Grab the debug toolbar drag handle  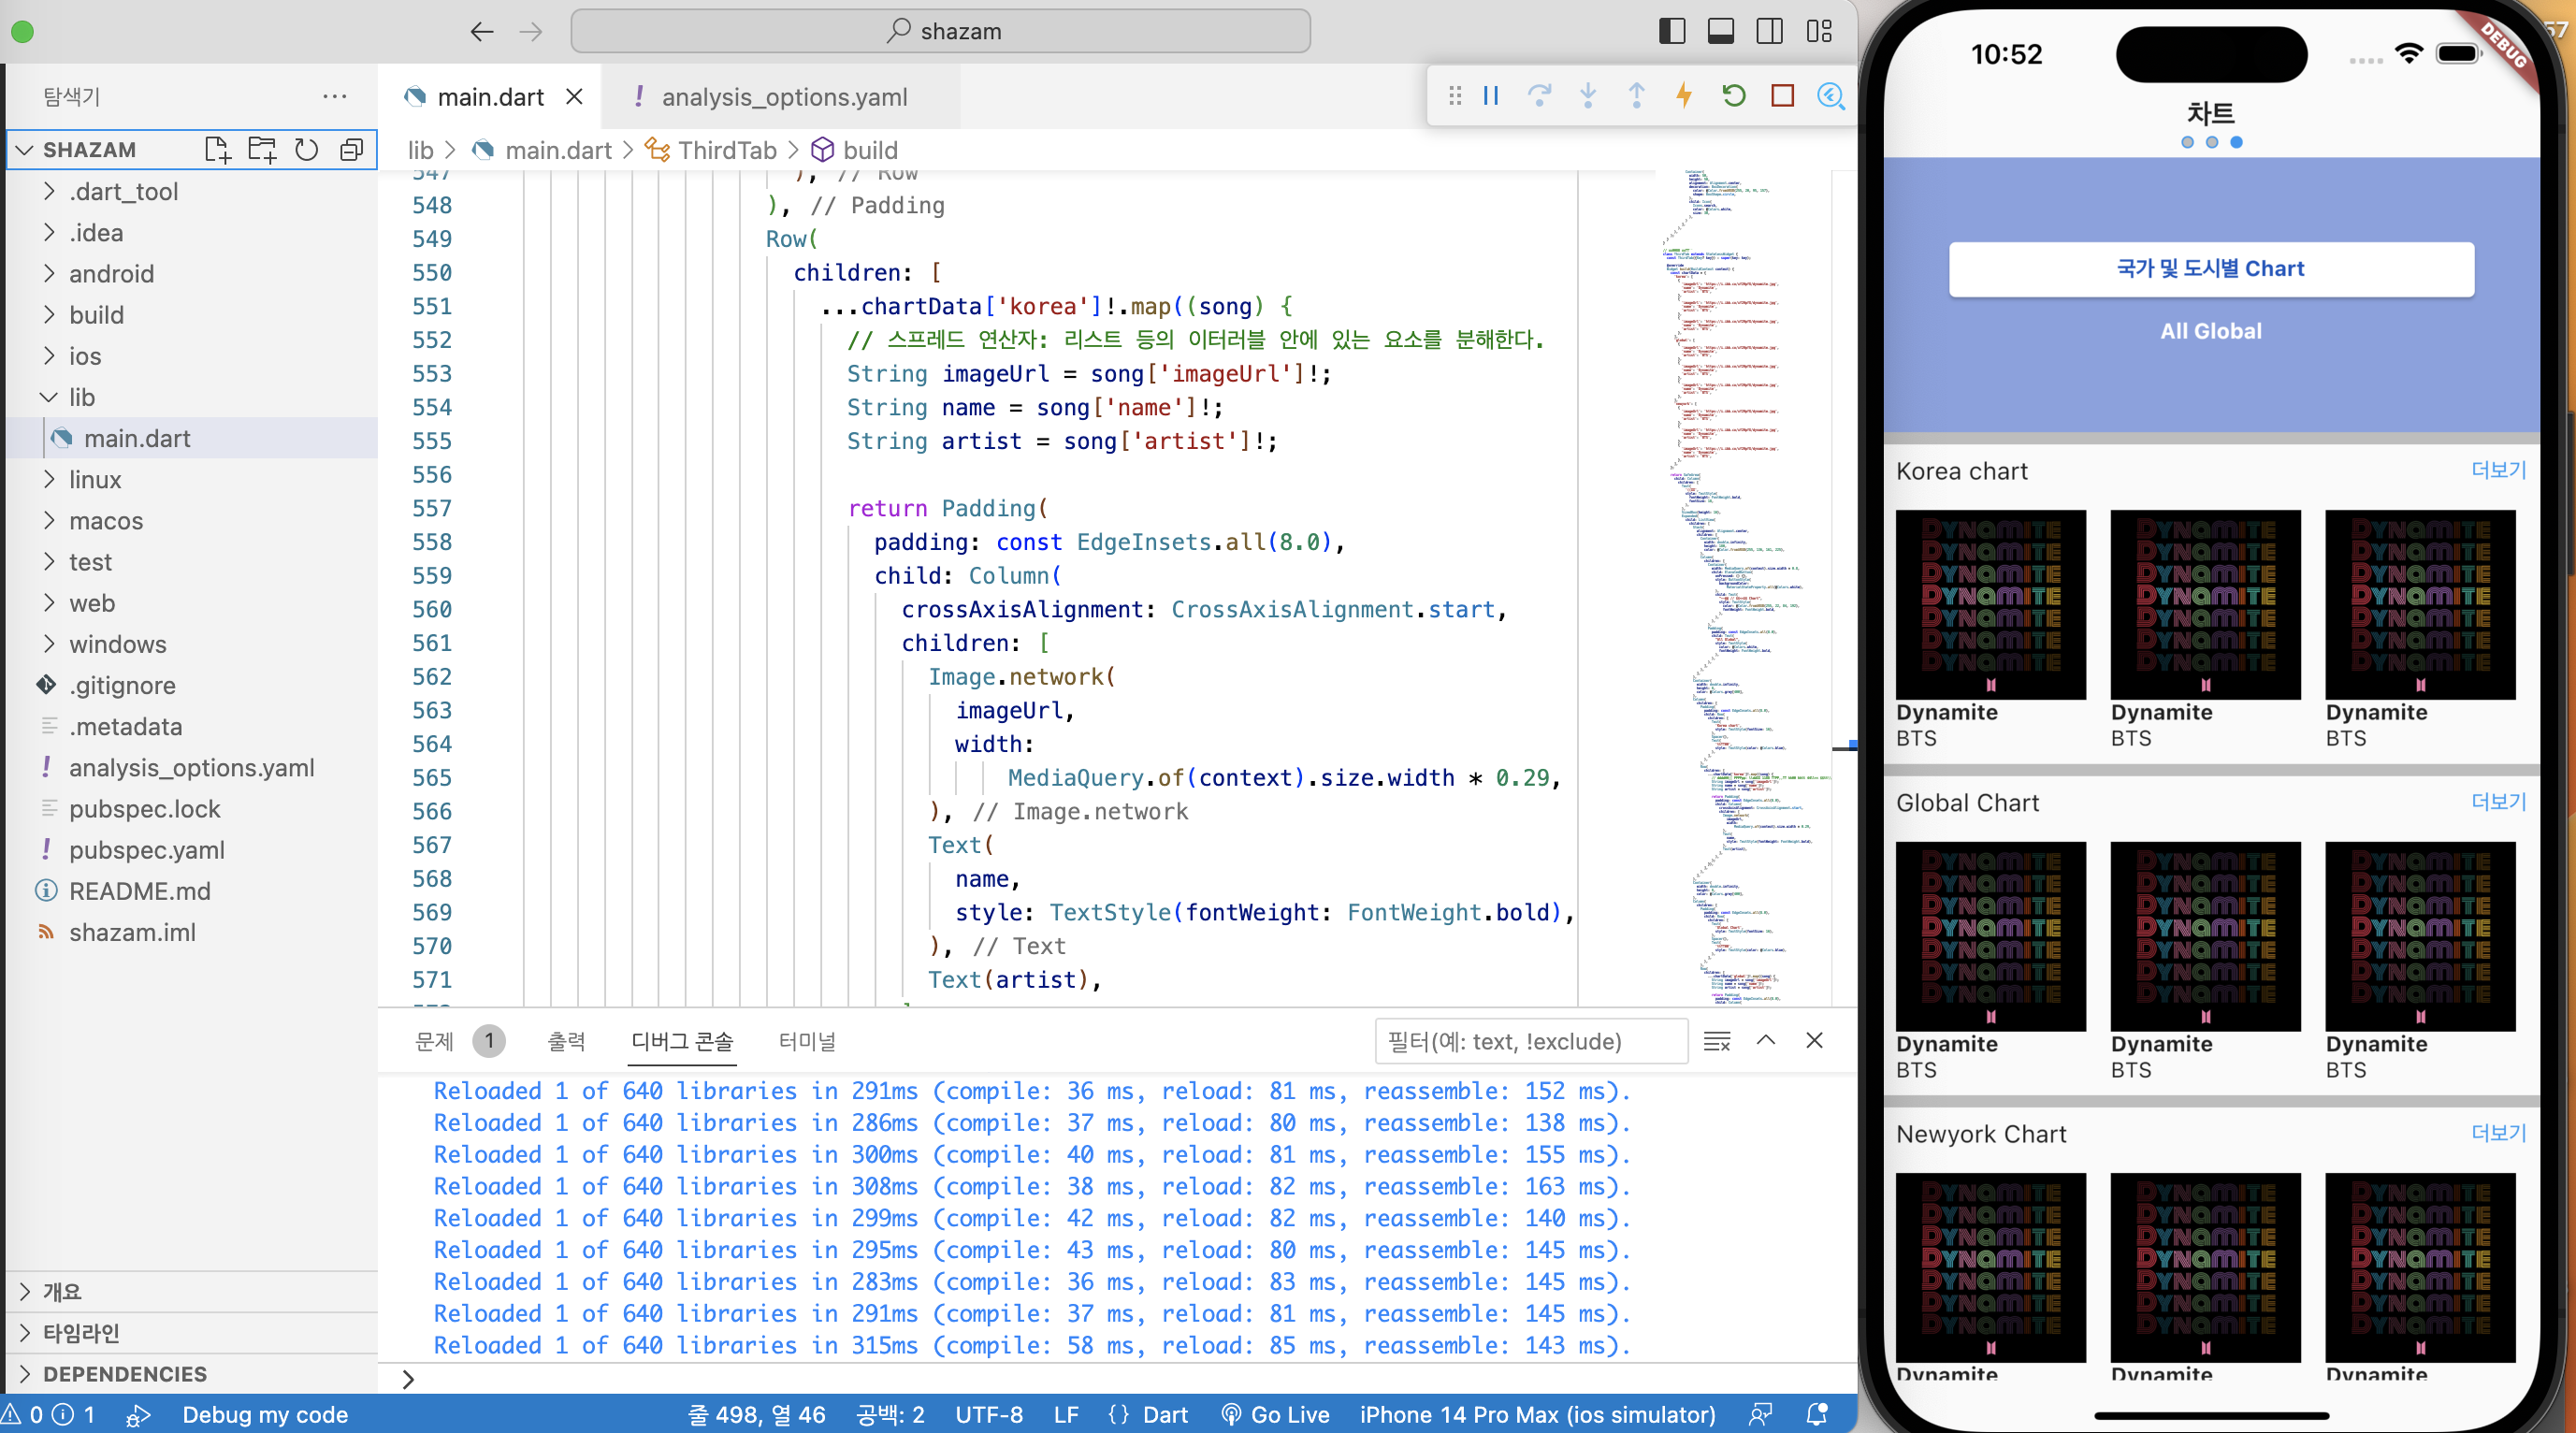click(x=1455, y=96)
